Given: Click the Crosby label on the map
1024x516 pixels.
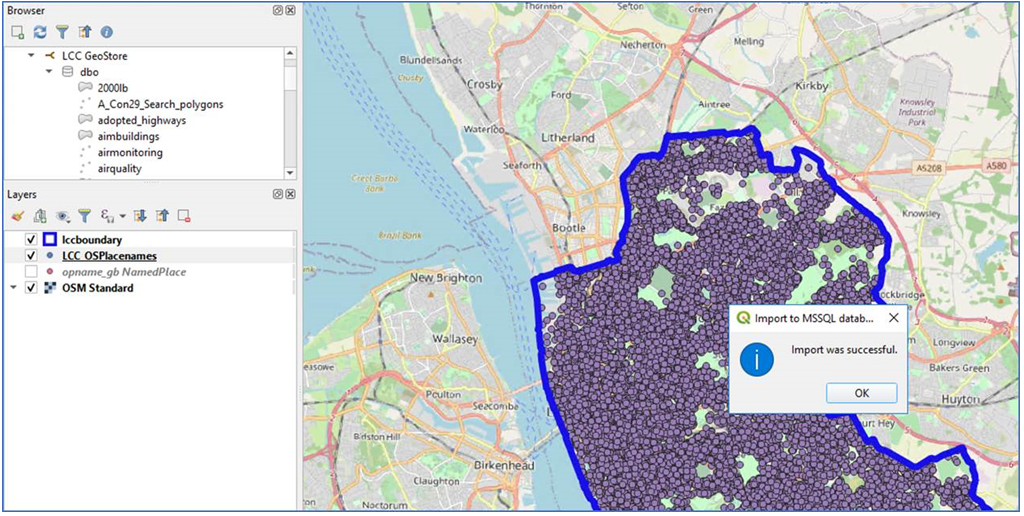Looking at the screenshot, I should point(485,85).
